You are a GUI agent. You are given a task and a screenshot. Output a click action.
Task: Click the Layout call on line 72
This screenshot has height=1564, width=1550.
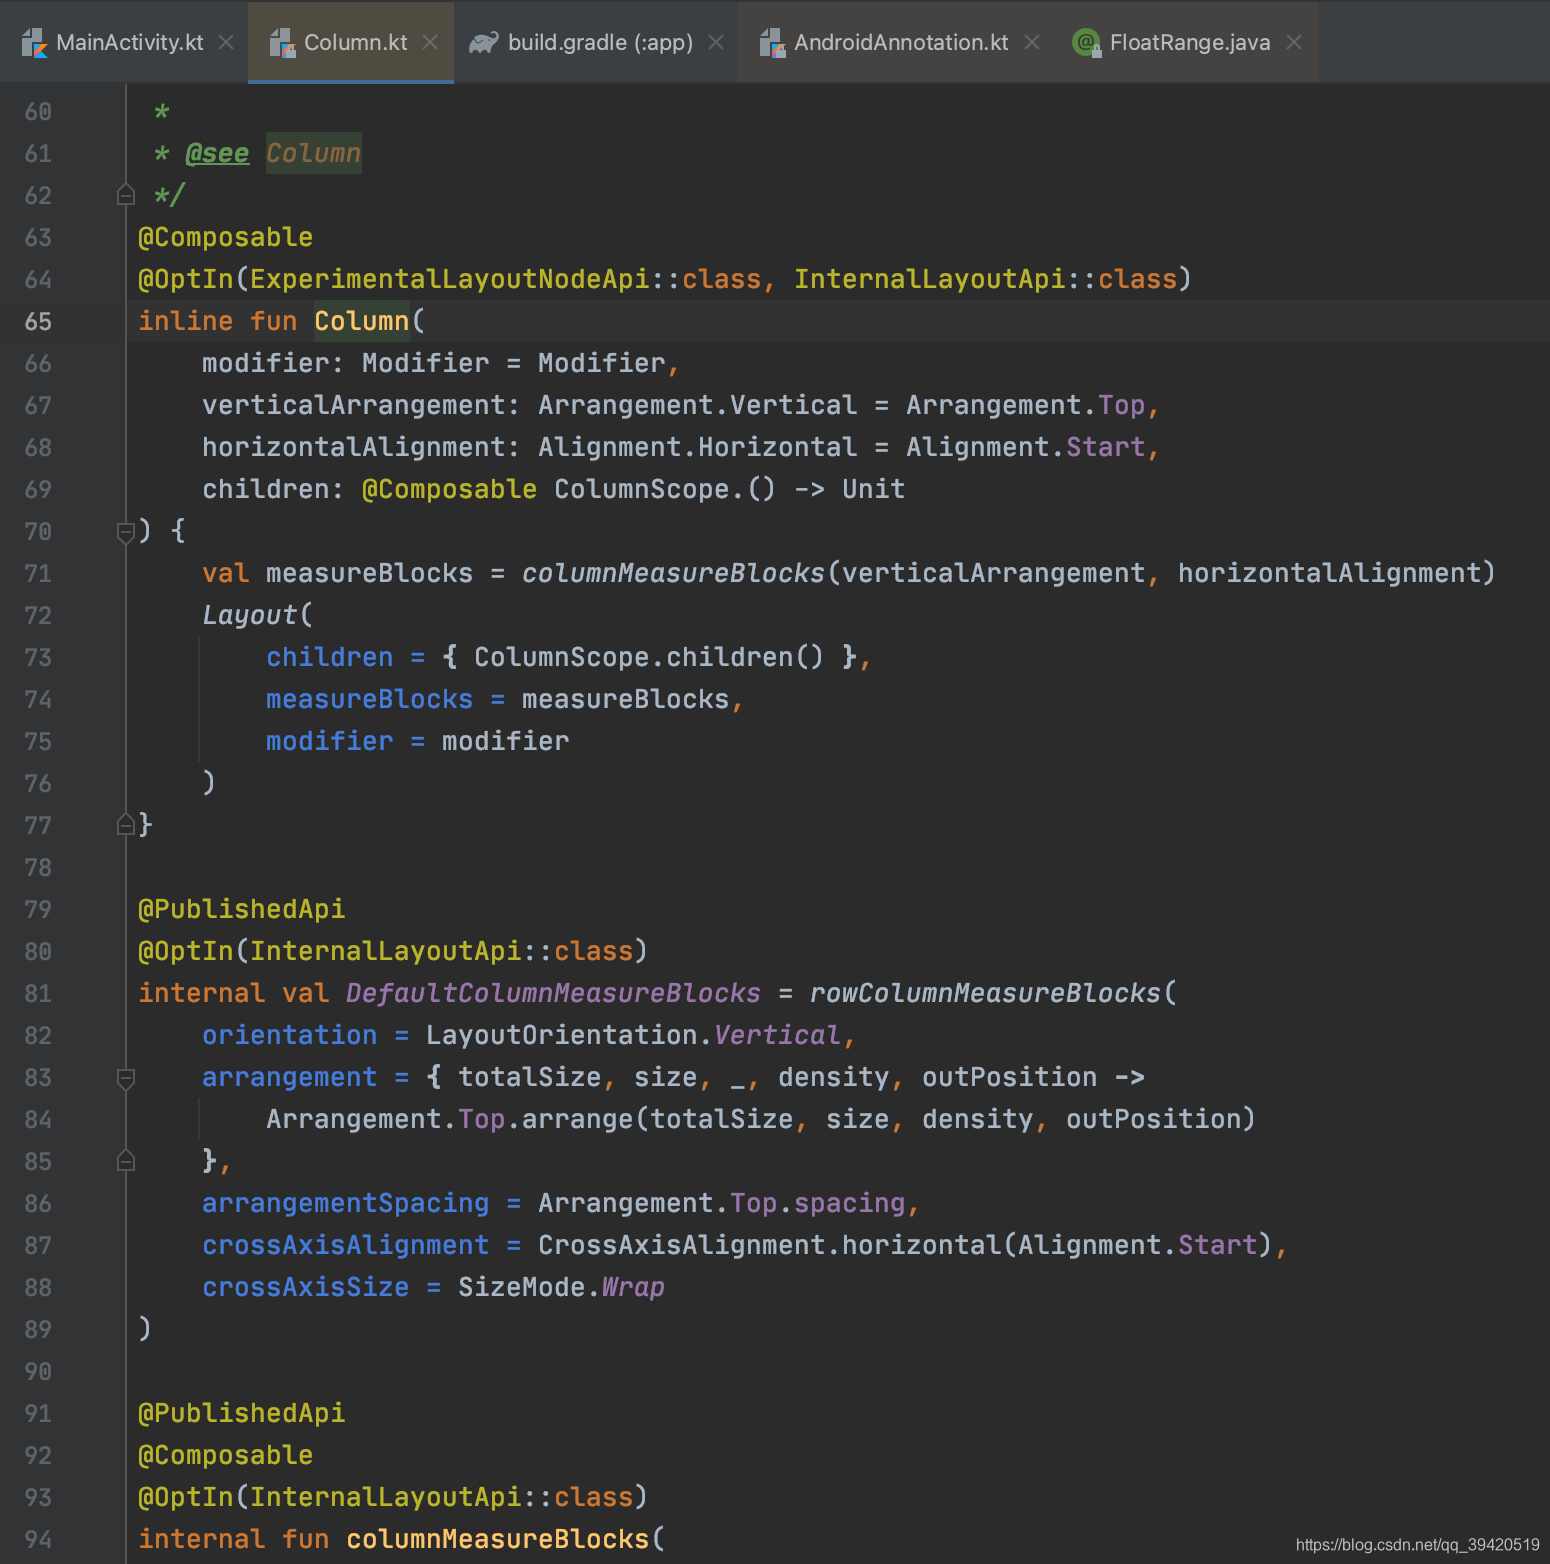pos(250,615)
